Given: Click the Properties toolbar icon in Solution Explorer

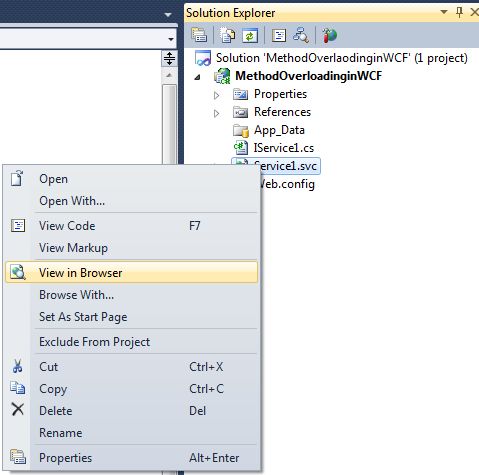Looking at the screenshot, I should [x=199, y=35].
